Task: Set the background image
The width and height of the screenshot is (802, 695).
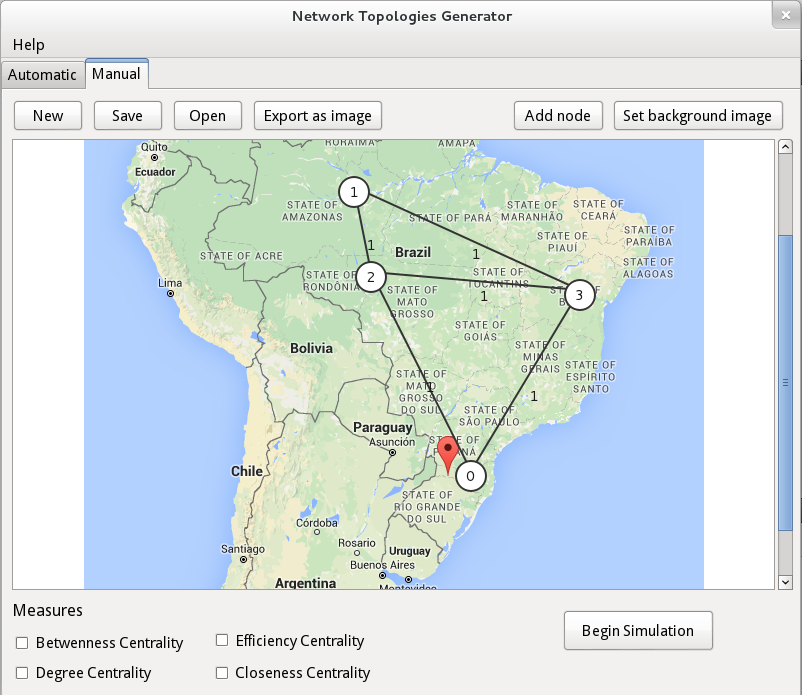Action: 698,116
